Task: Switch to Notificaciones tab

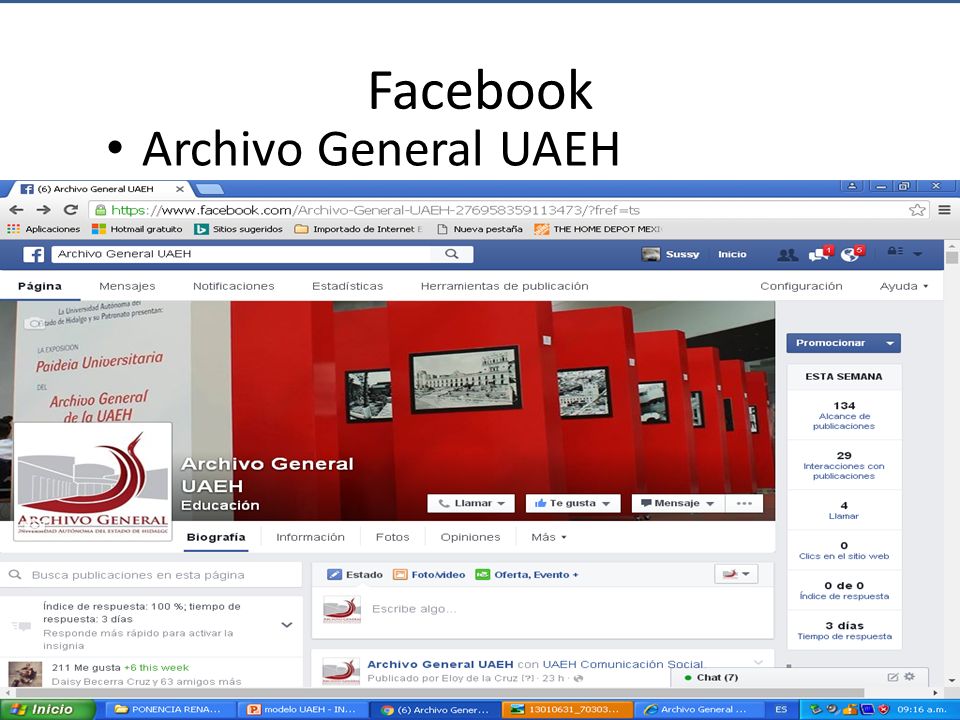Action: pyautogui.click(x=234, y=286)
